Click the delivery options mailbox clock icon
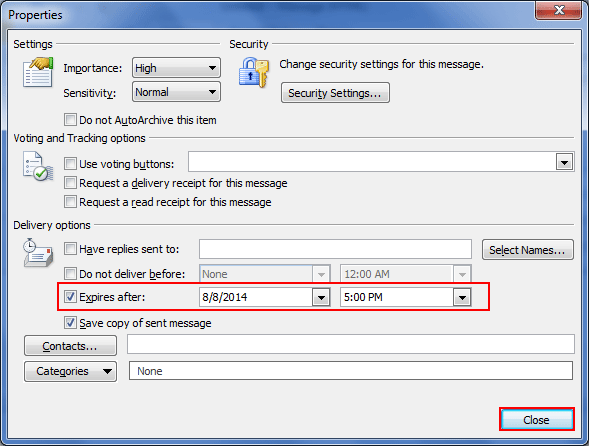589x446 pixels. click(38, 252)
